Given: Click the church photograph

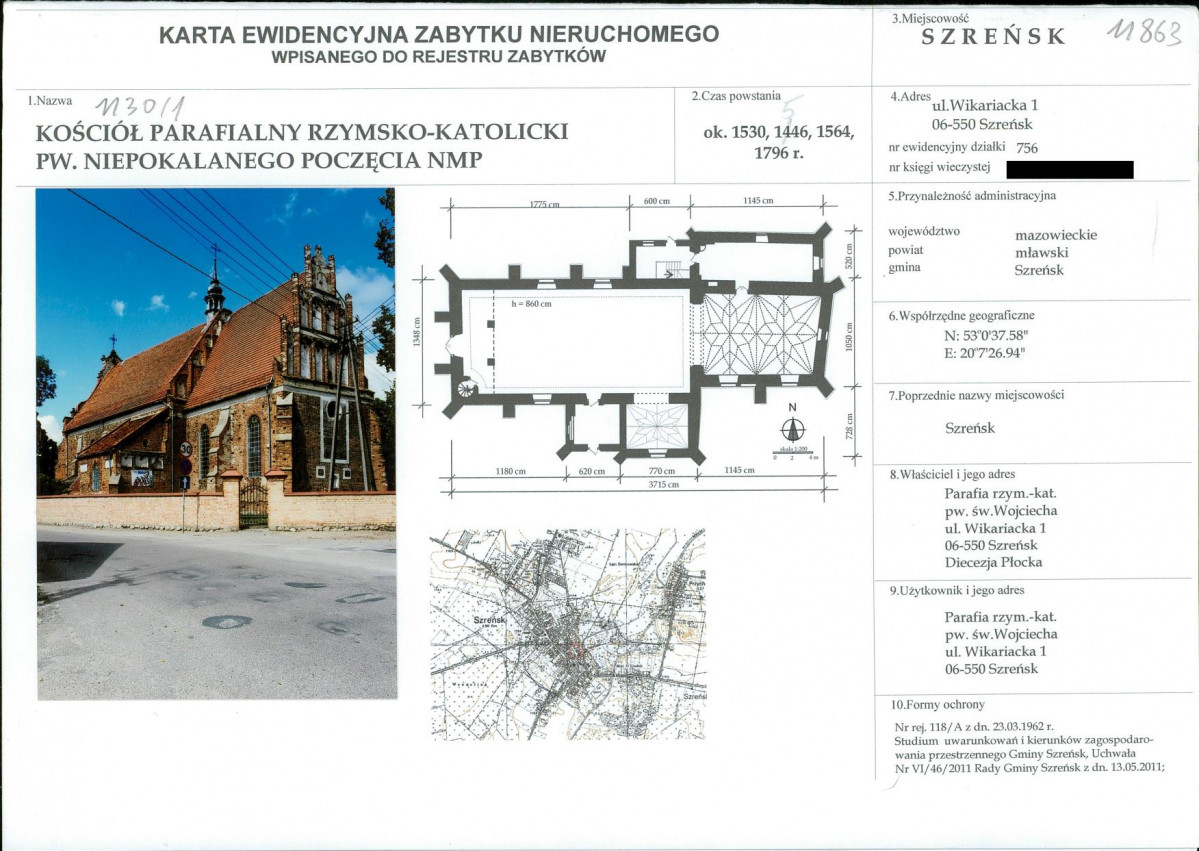Looking at the screenshot, I should point(216,443).
